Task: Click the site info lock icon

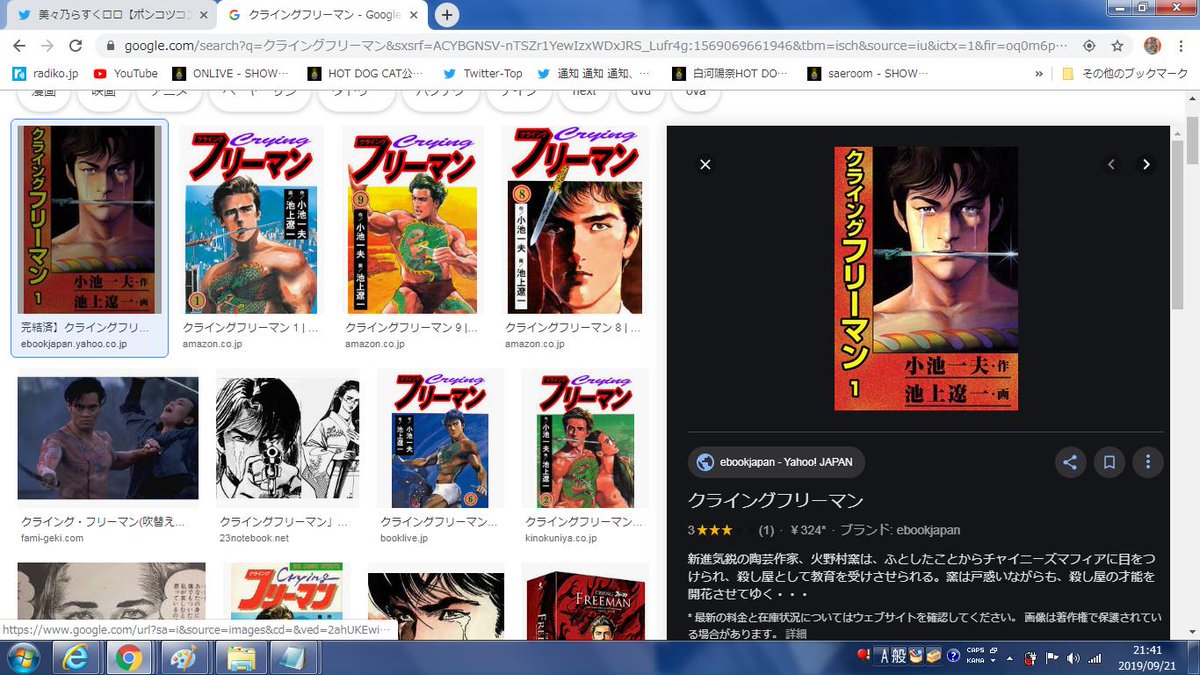Action: [109, 46]
